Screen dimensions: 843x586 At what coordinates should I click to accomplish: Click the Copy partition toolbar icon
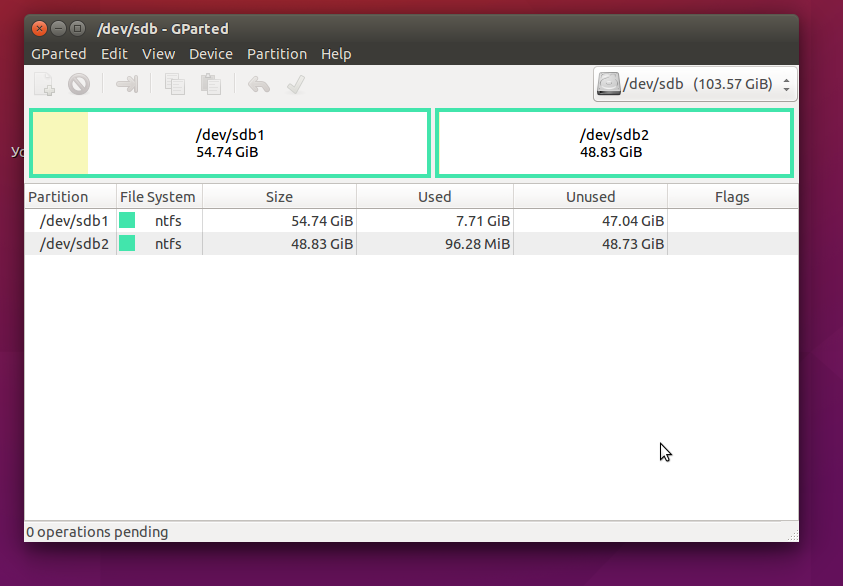click(x=175, y=85)
